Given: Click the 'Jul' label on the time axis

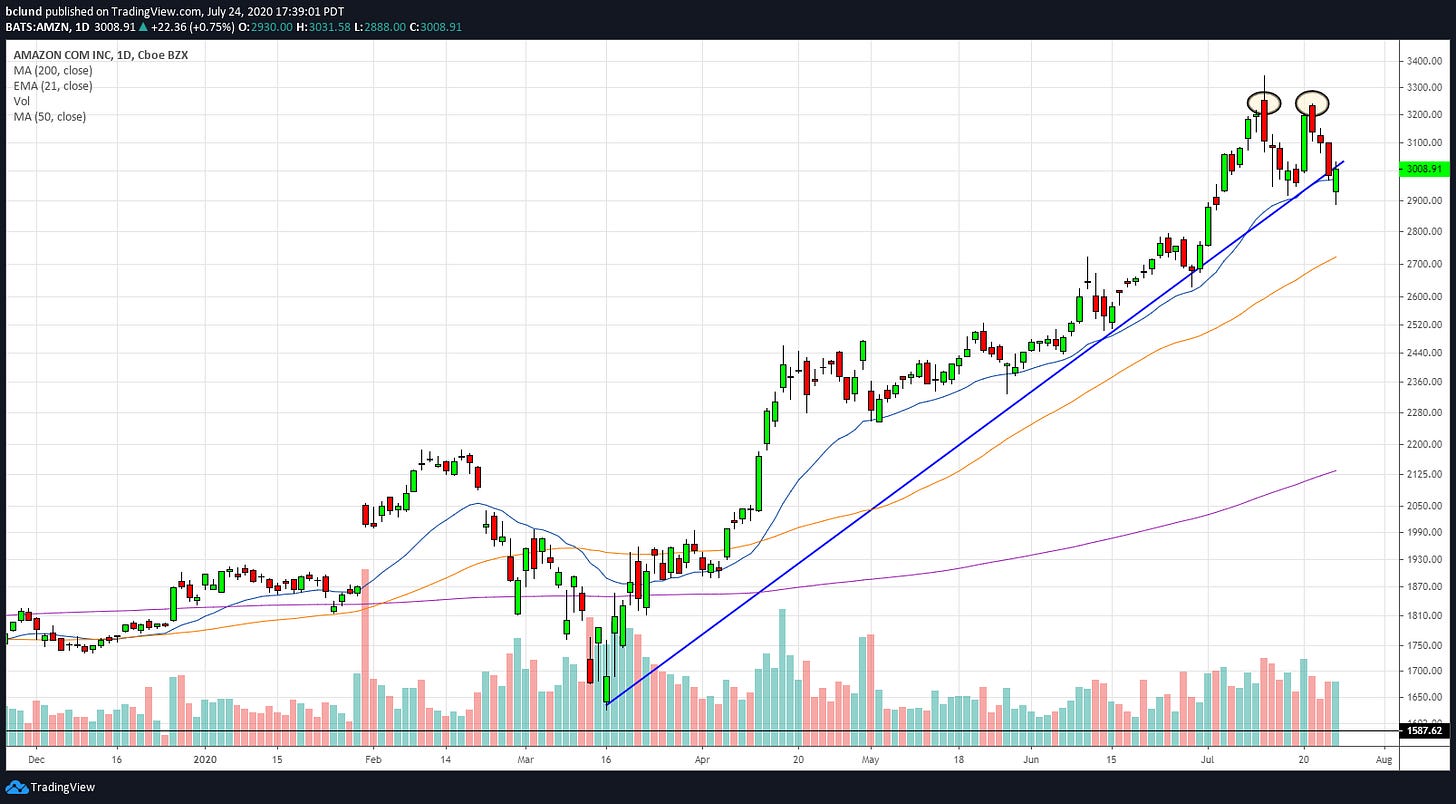Looking at the screenshot, I should pos(1207,760).
